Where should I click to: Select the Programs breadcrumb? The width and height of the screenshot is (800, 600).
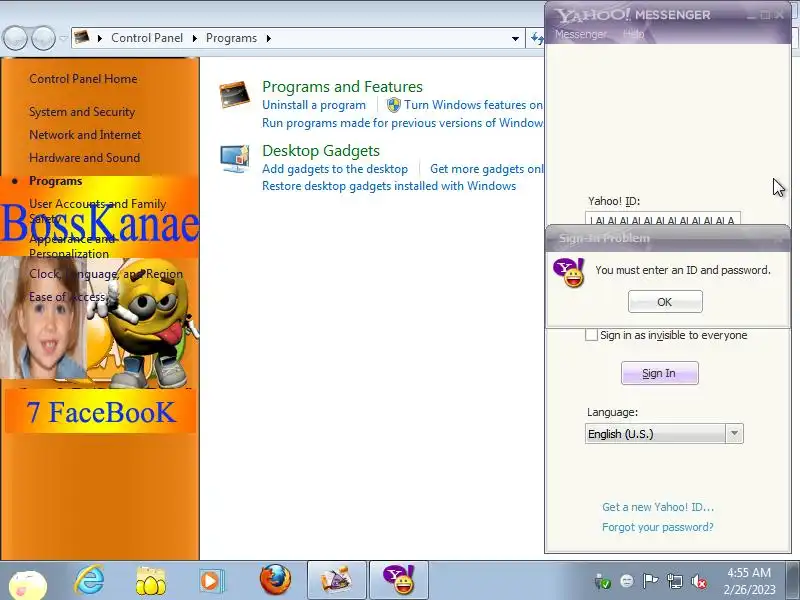point(231,38)
